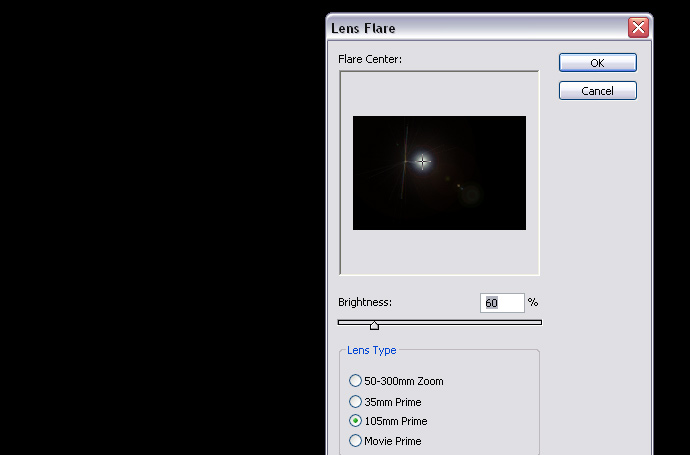Select the 50-300mm Zoom lens type

tap(396, 381)
